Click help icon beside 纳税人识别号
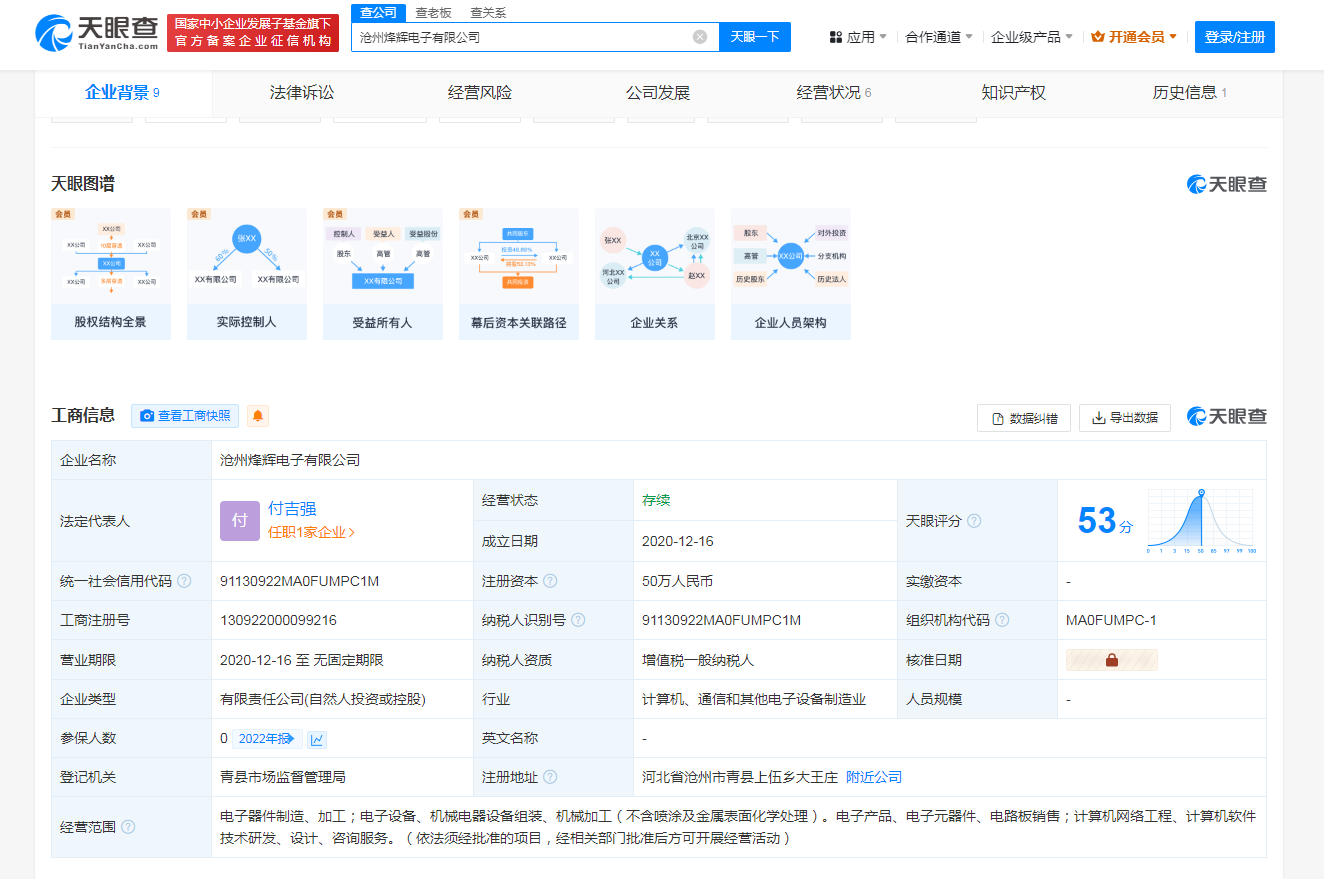This screenshot has width=1324, height=879. coord(578,620)
